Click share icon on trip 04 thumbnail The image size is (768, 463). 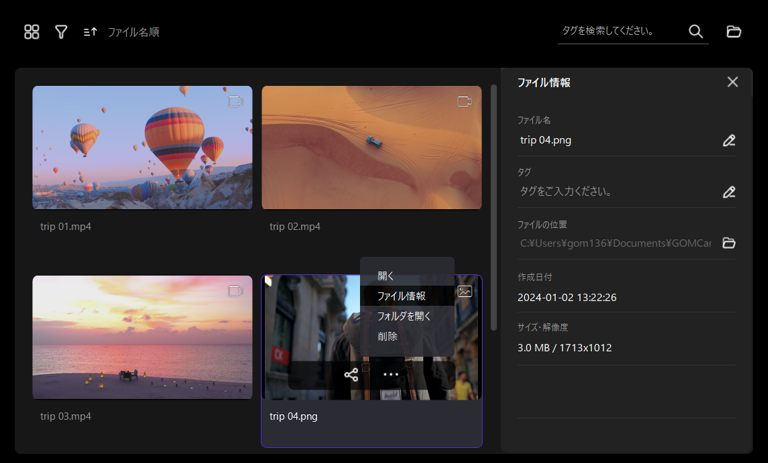click(x=351, y=375)
